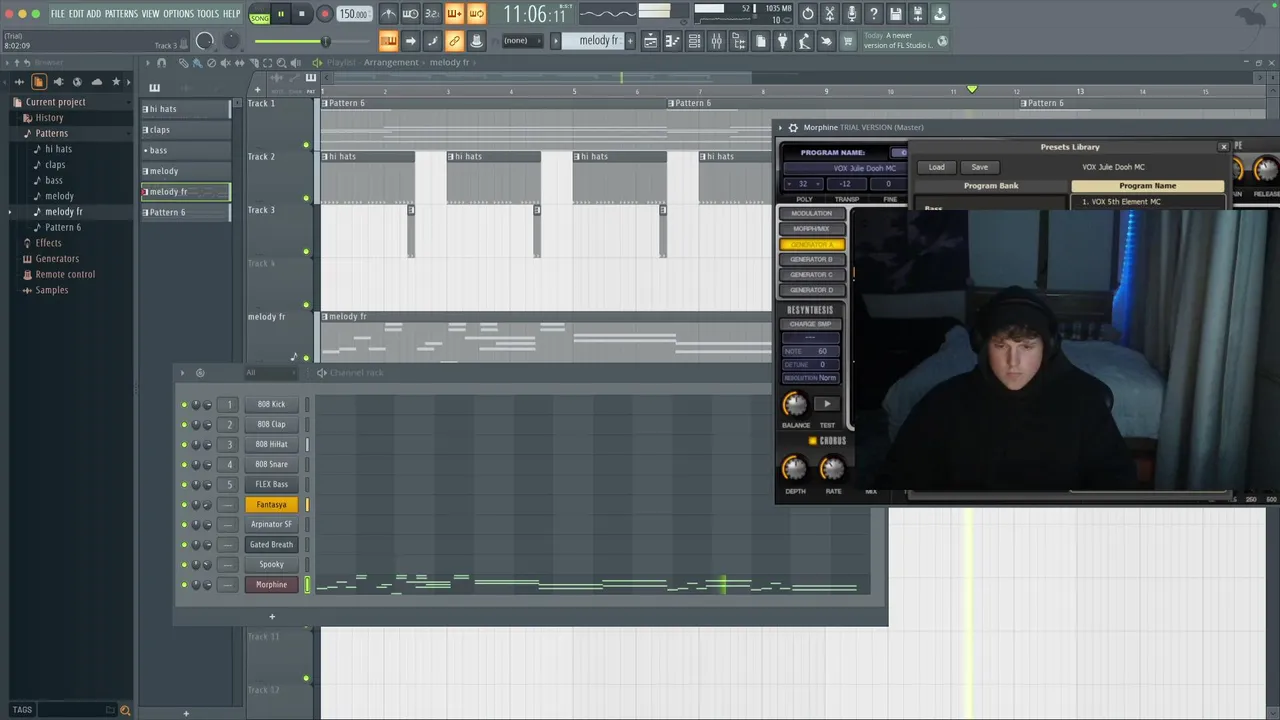Open the TOOLS menu
This screenshot has width=1280, height=720.
point(208,14)
